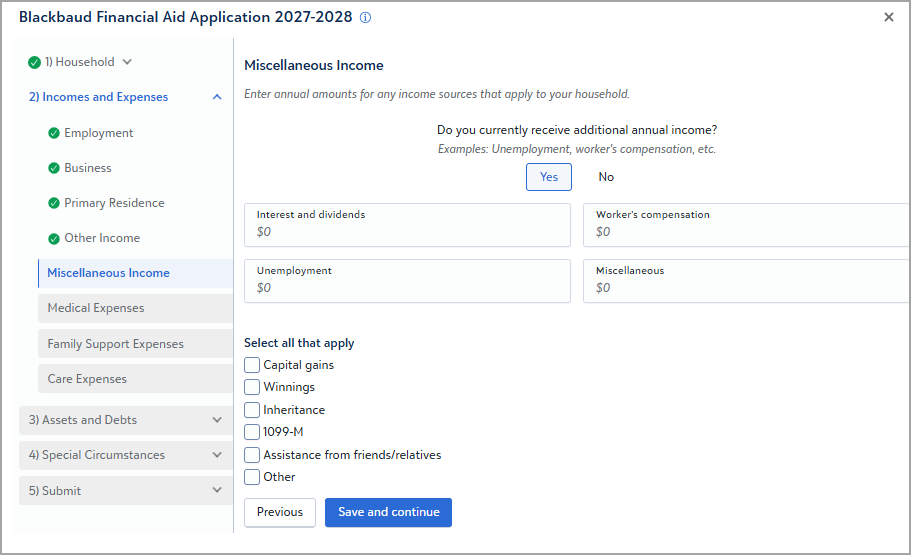
Task: Click the 3) Assets and Debts label
Action: click(x=83, y=420)
